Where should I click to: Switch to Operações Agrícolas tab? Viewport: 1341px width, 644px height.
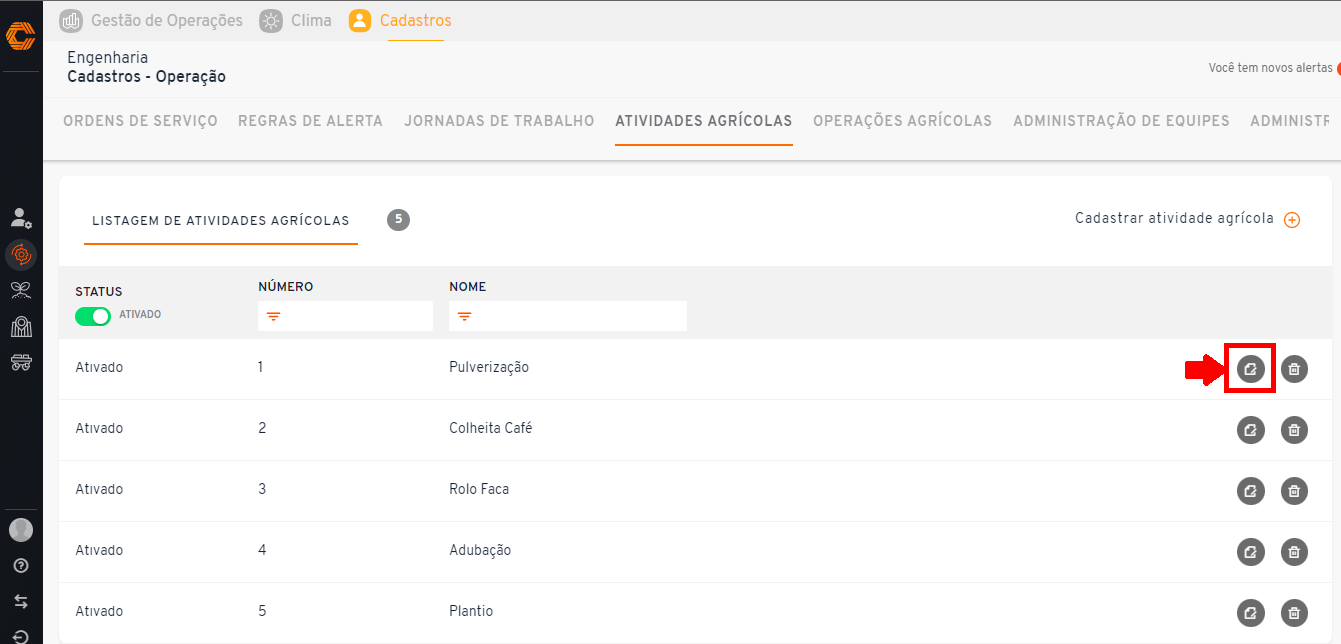[903, 121]
